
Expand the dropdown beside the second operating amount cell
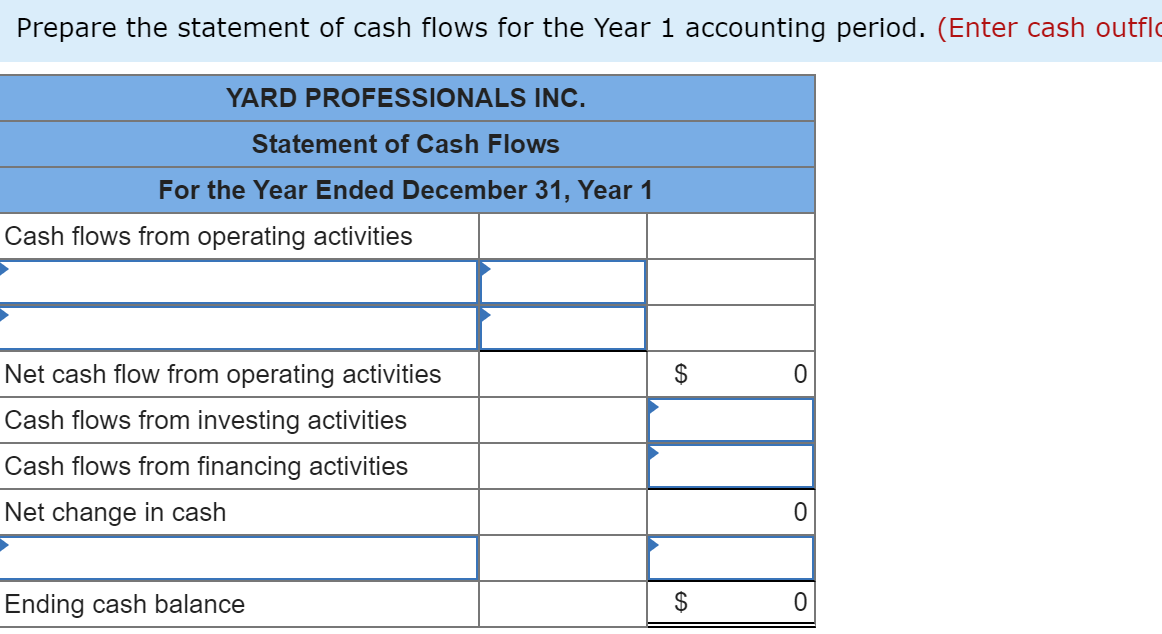[x=486, y=313]
